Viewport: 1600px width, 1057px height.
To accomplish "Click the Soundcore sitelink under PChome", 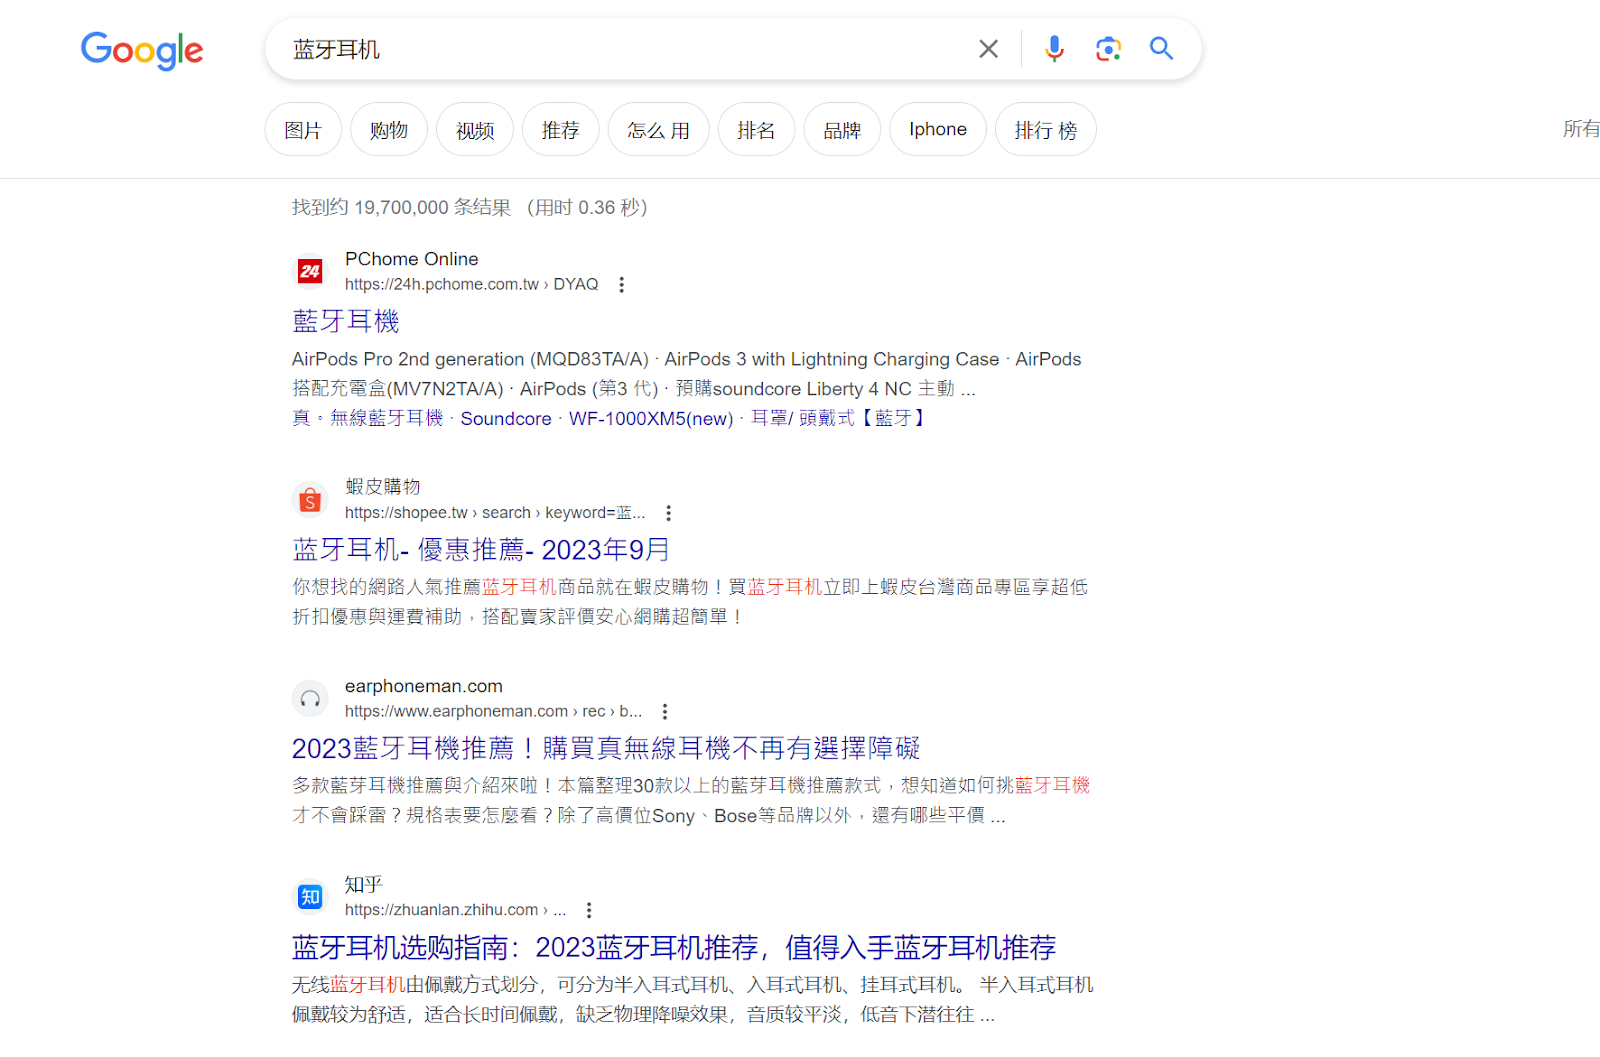I will click(505, 419).
